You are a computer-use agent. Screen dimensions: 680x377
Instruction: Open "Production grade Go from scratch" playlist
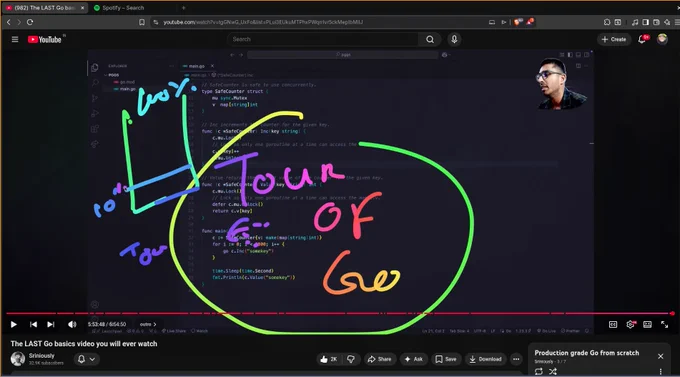(586, 353)
